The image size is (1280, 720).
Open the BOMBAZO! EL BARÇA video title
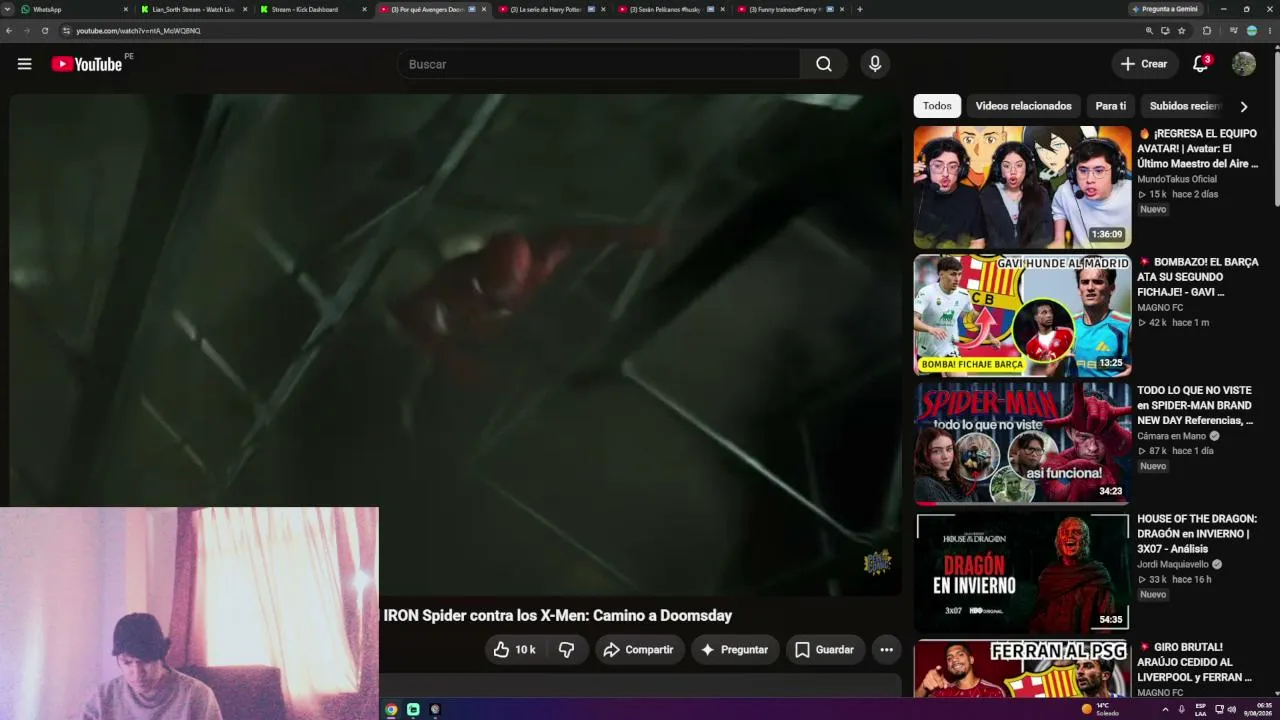click(x=1198, y=277)
